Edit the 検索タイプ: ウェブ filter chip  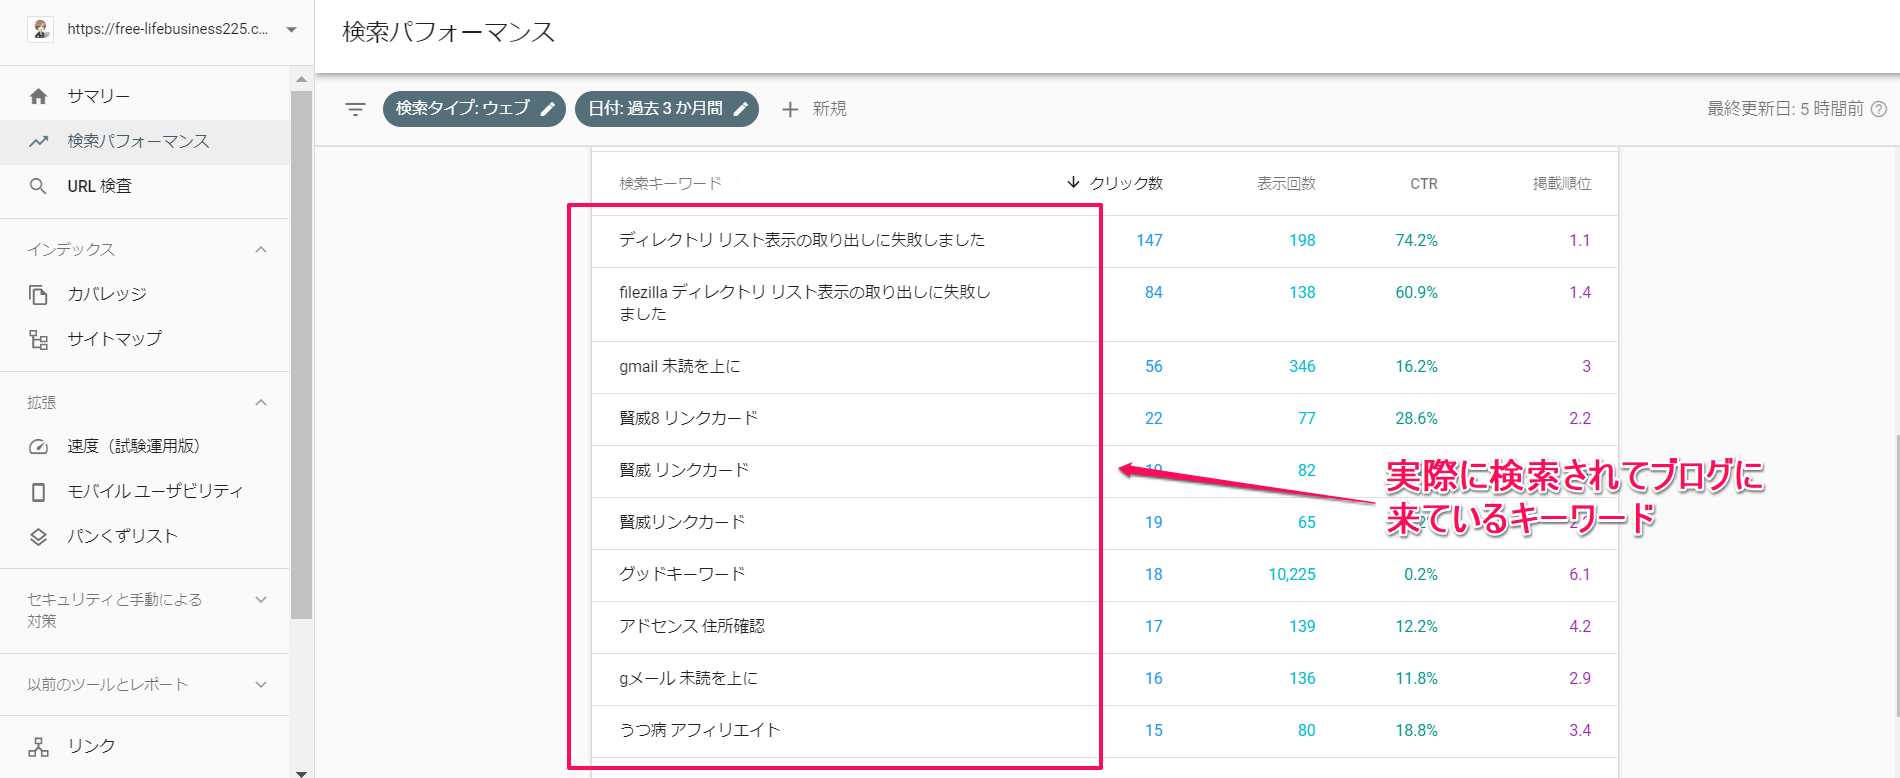pos(473,109)
